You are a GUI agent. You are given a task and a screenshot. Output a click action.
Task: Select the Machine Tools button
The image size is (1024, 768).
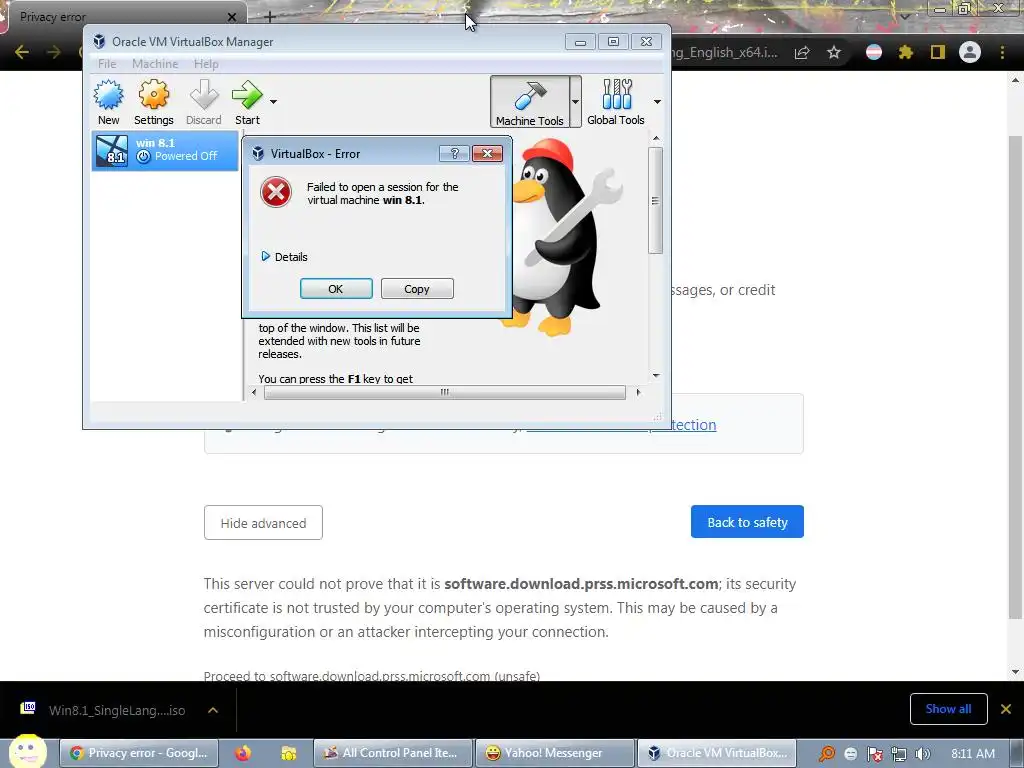pos(530,102)
